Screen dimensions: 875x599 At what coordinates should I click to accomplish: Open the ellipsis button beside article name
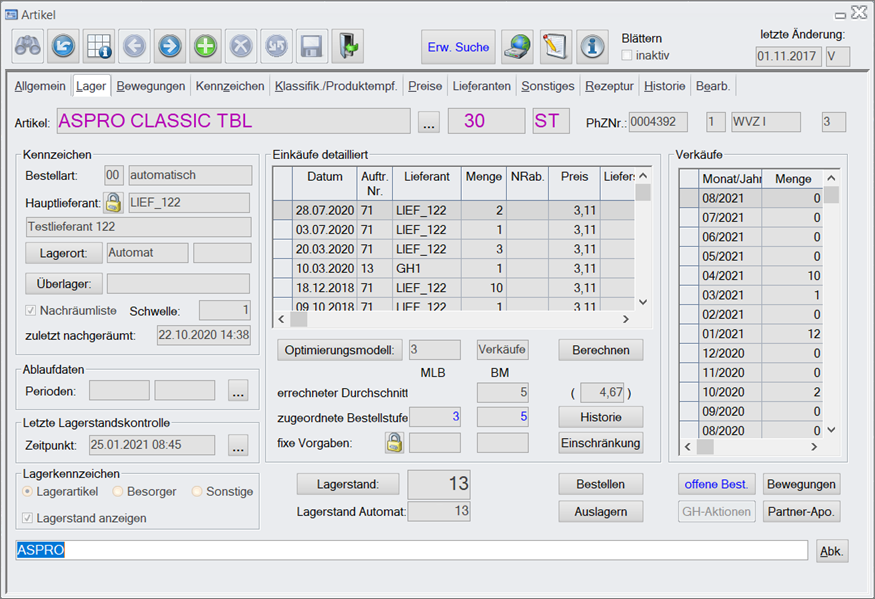[429, 122]
